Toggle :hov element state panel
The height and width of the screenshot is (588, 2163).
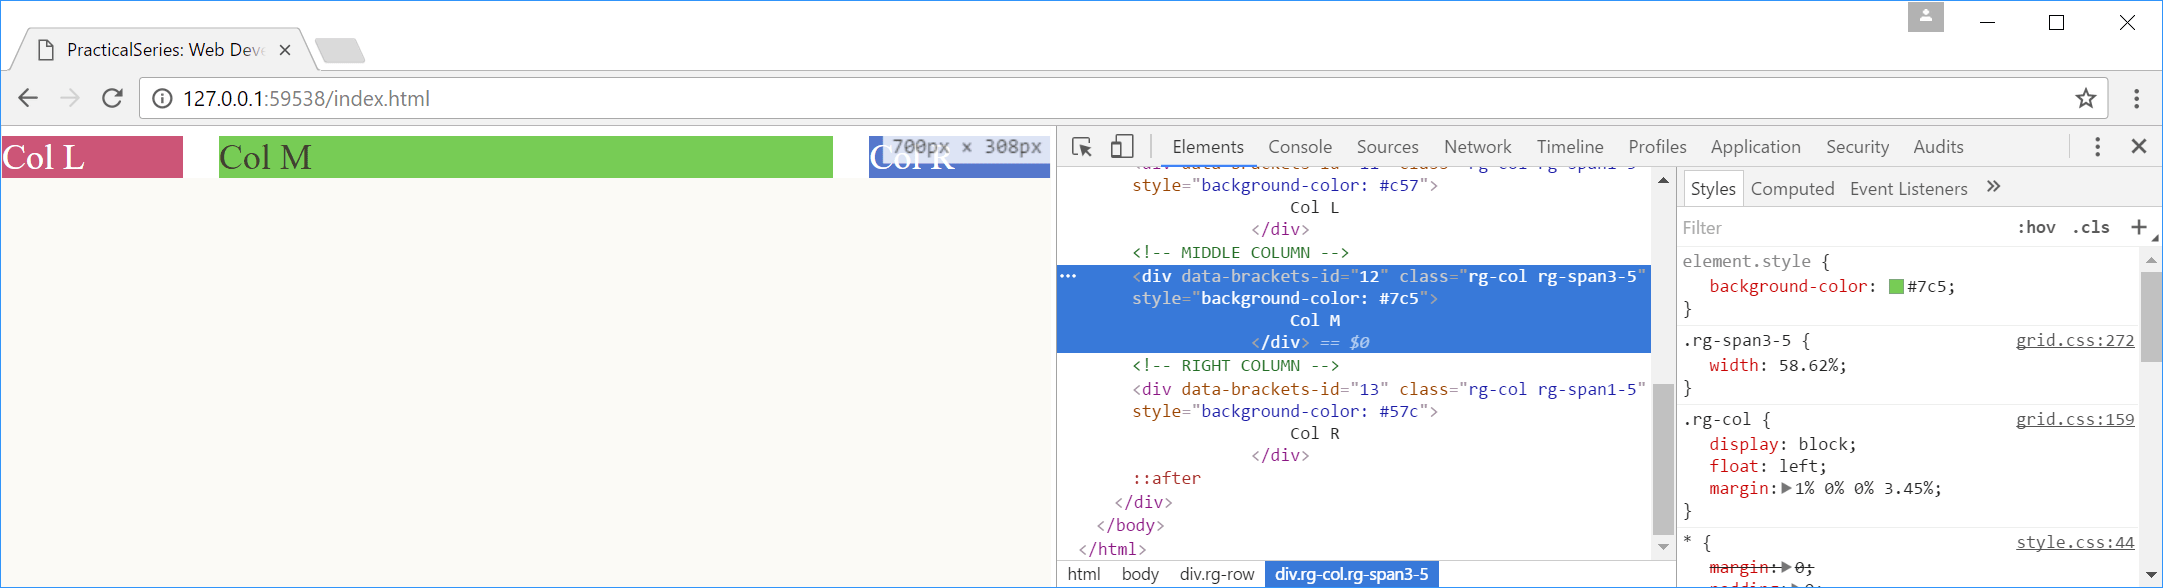[2036, 227]
